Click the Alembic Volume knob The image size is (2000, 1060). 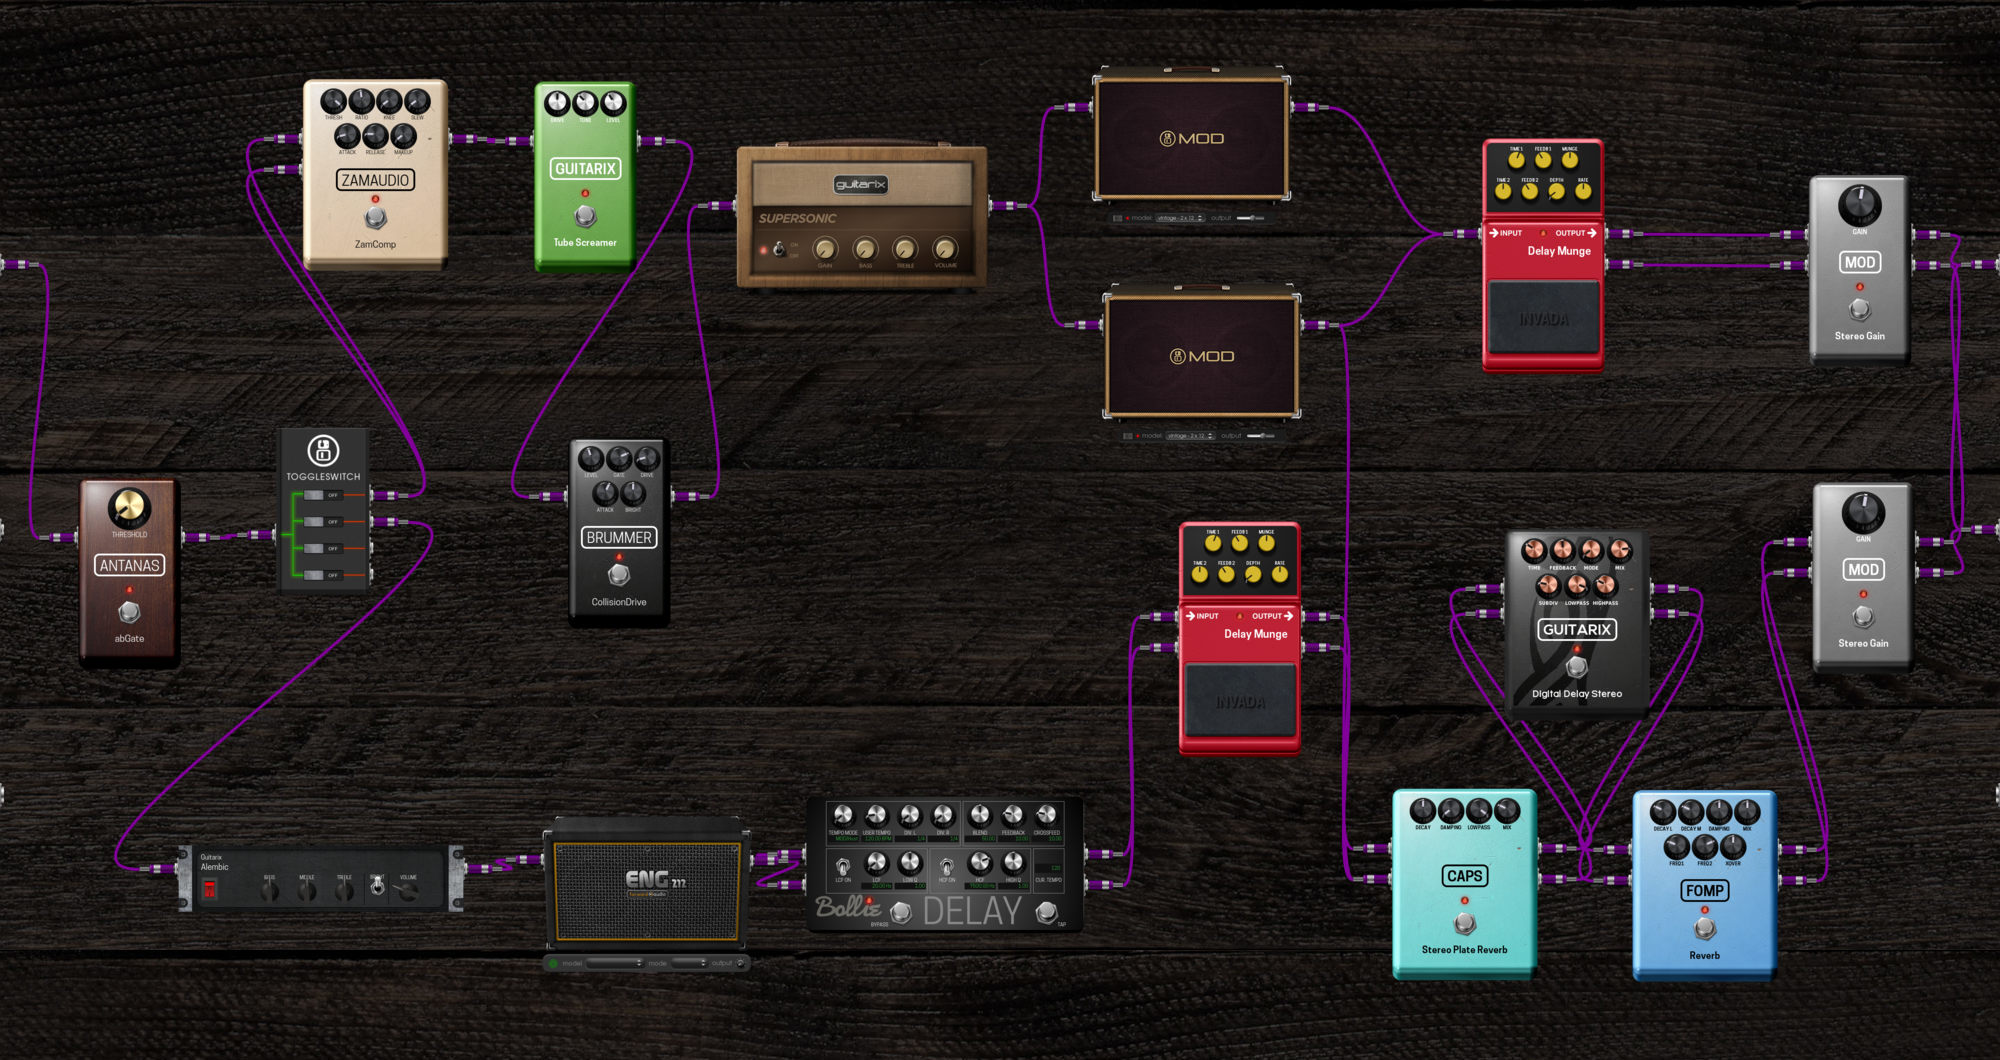point(408,889)
